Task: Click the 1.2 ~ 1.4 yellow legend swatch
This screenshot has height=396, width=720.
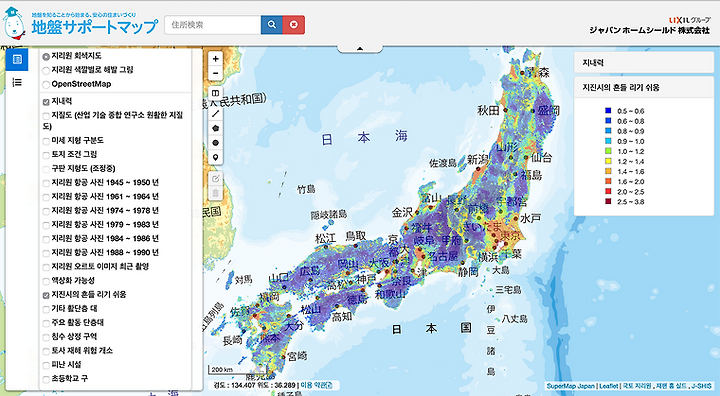Action: [x=608, y=161]
